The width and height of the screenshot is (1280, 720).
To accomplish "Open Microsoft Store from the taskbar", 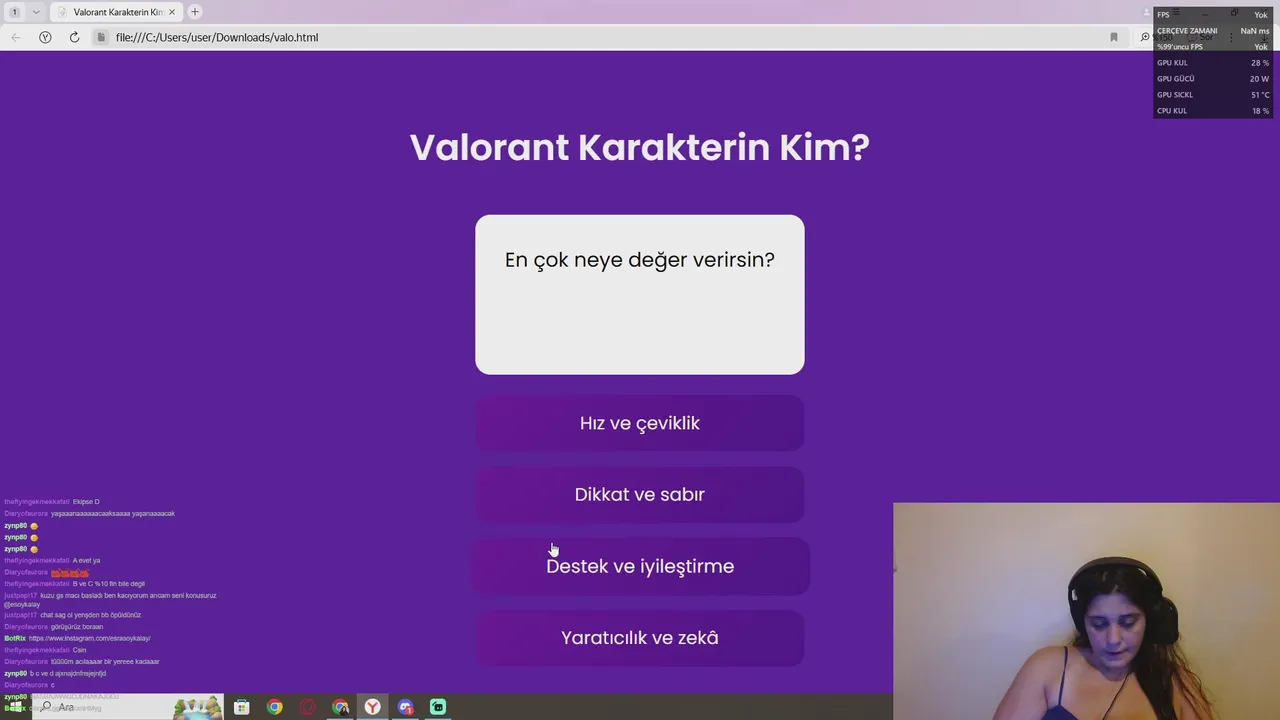I will (x=241, y=707).
